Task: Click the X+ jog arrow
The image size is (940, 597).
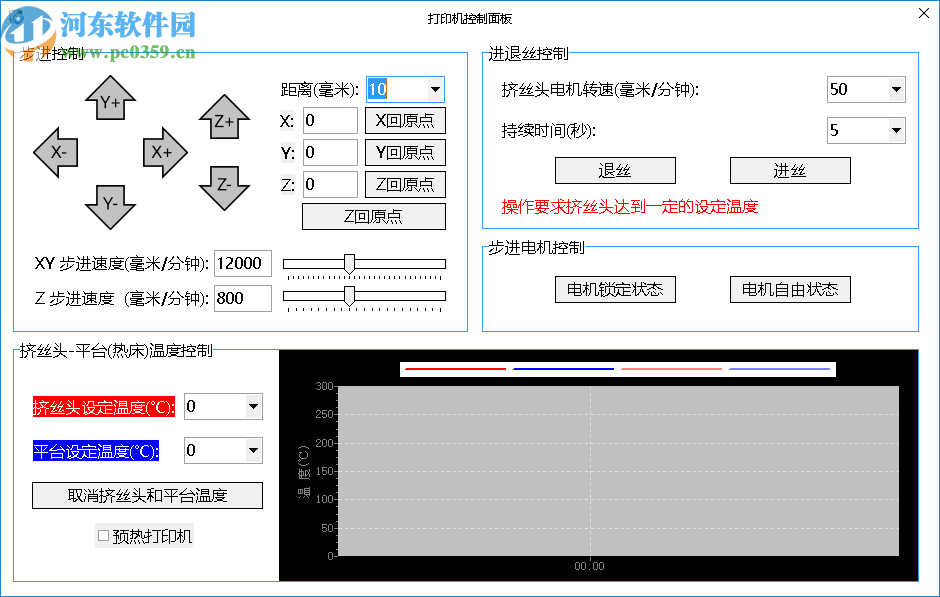Action: tap(160, 152)
